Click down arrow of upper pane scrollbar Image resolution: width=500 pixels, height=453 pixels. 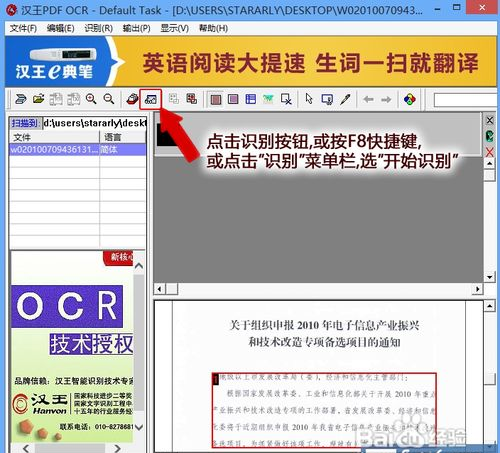coord(489,277)
